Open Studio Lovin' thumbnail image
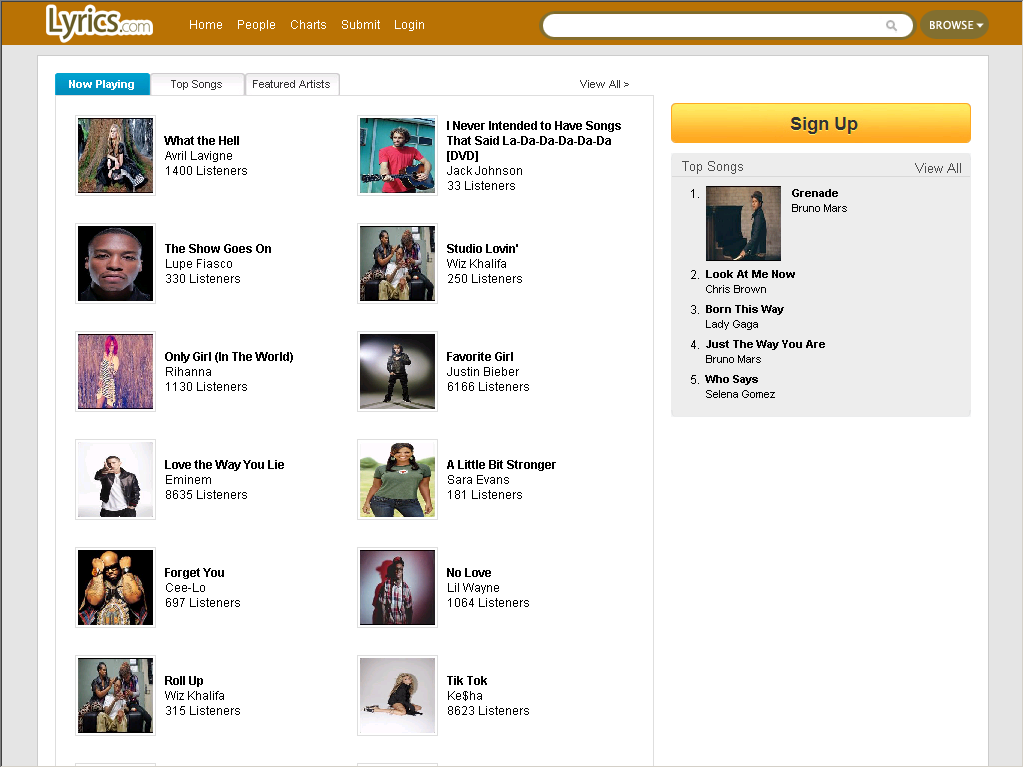 tap(397, 263)
